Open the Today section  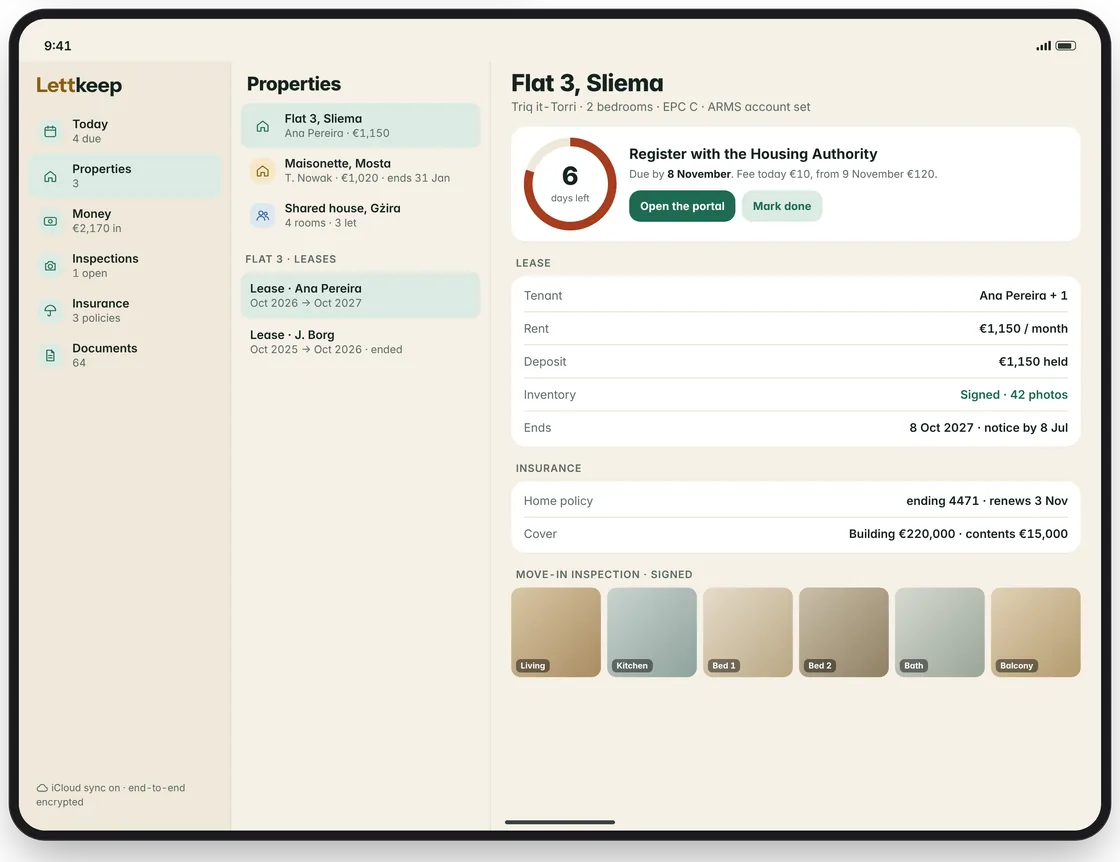click(126, 131)
